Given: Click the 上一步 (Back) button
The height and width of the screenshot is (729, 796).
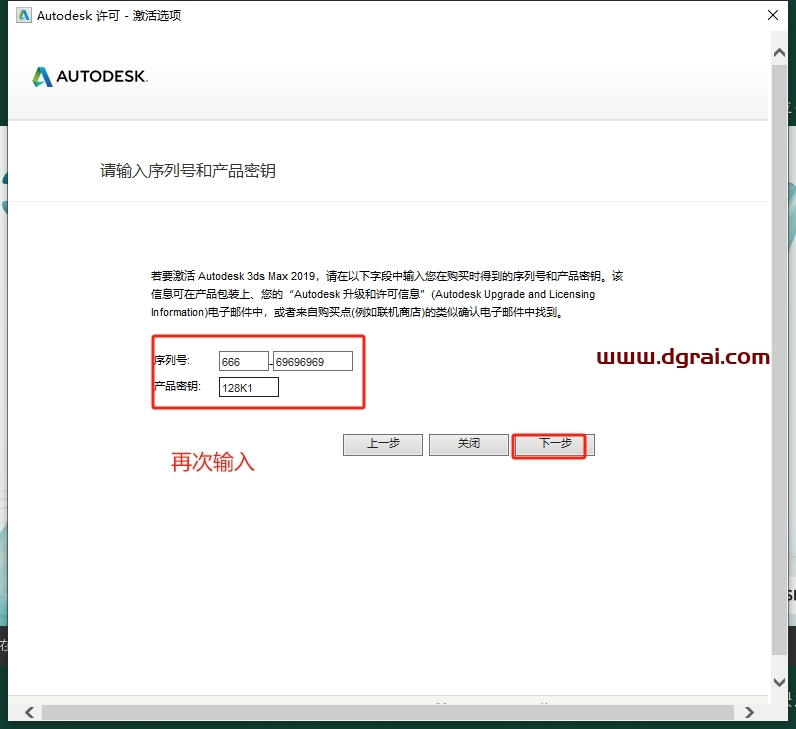Looking at the screenshot, I should click(x=383, y=445).
